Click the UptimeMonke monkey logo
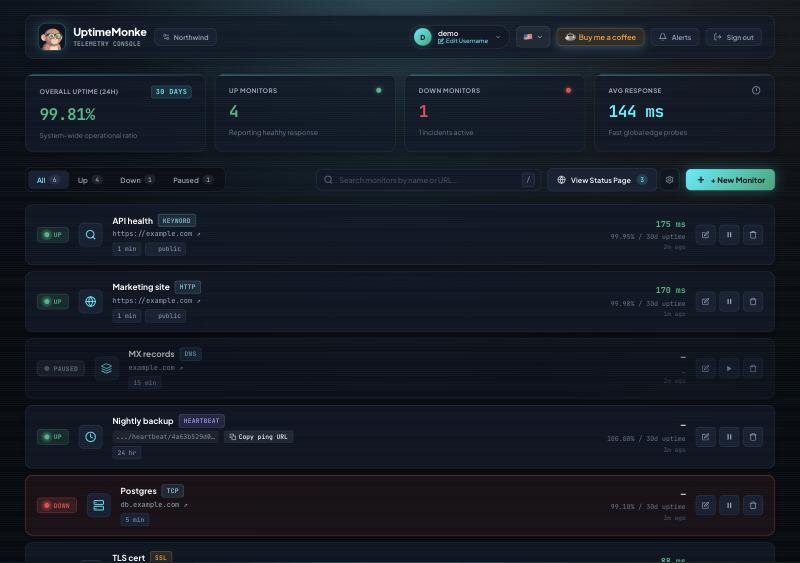The image size is (800, 563). pyautogui.click(x=52, y=37)
